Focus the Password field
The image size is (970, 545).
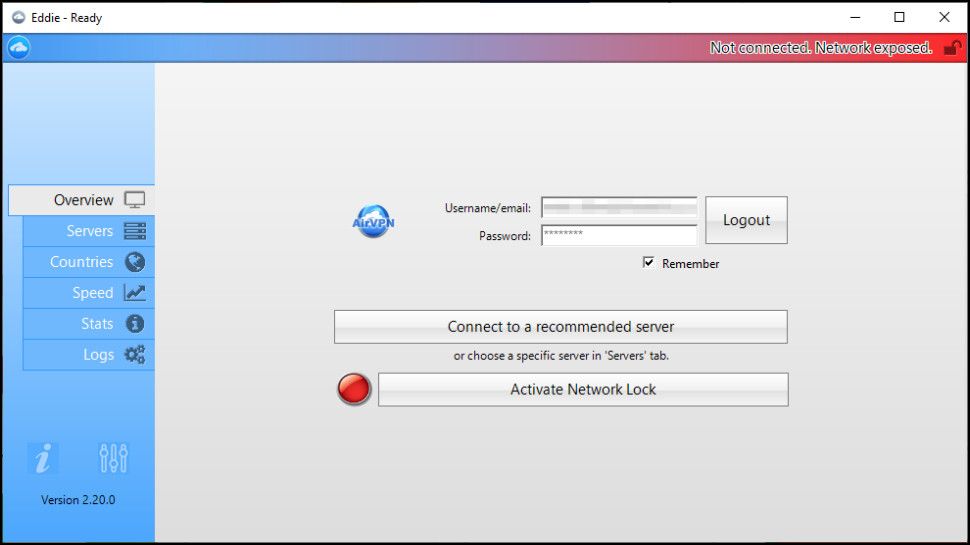tap(619, 235)
